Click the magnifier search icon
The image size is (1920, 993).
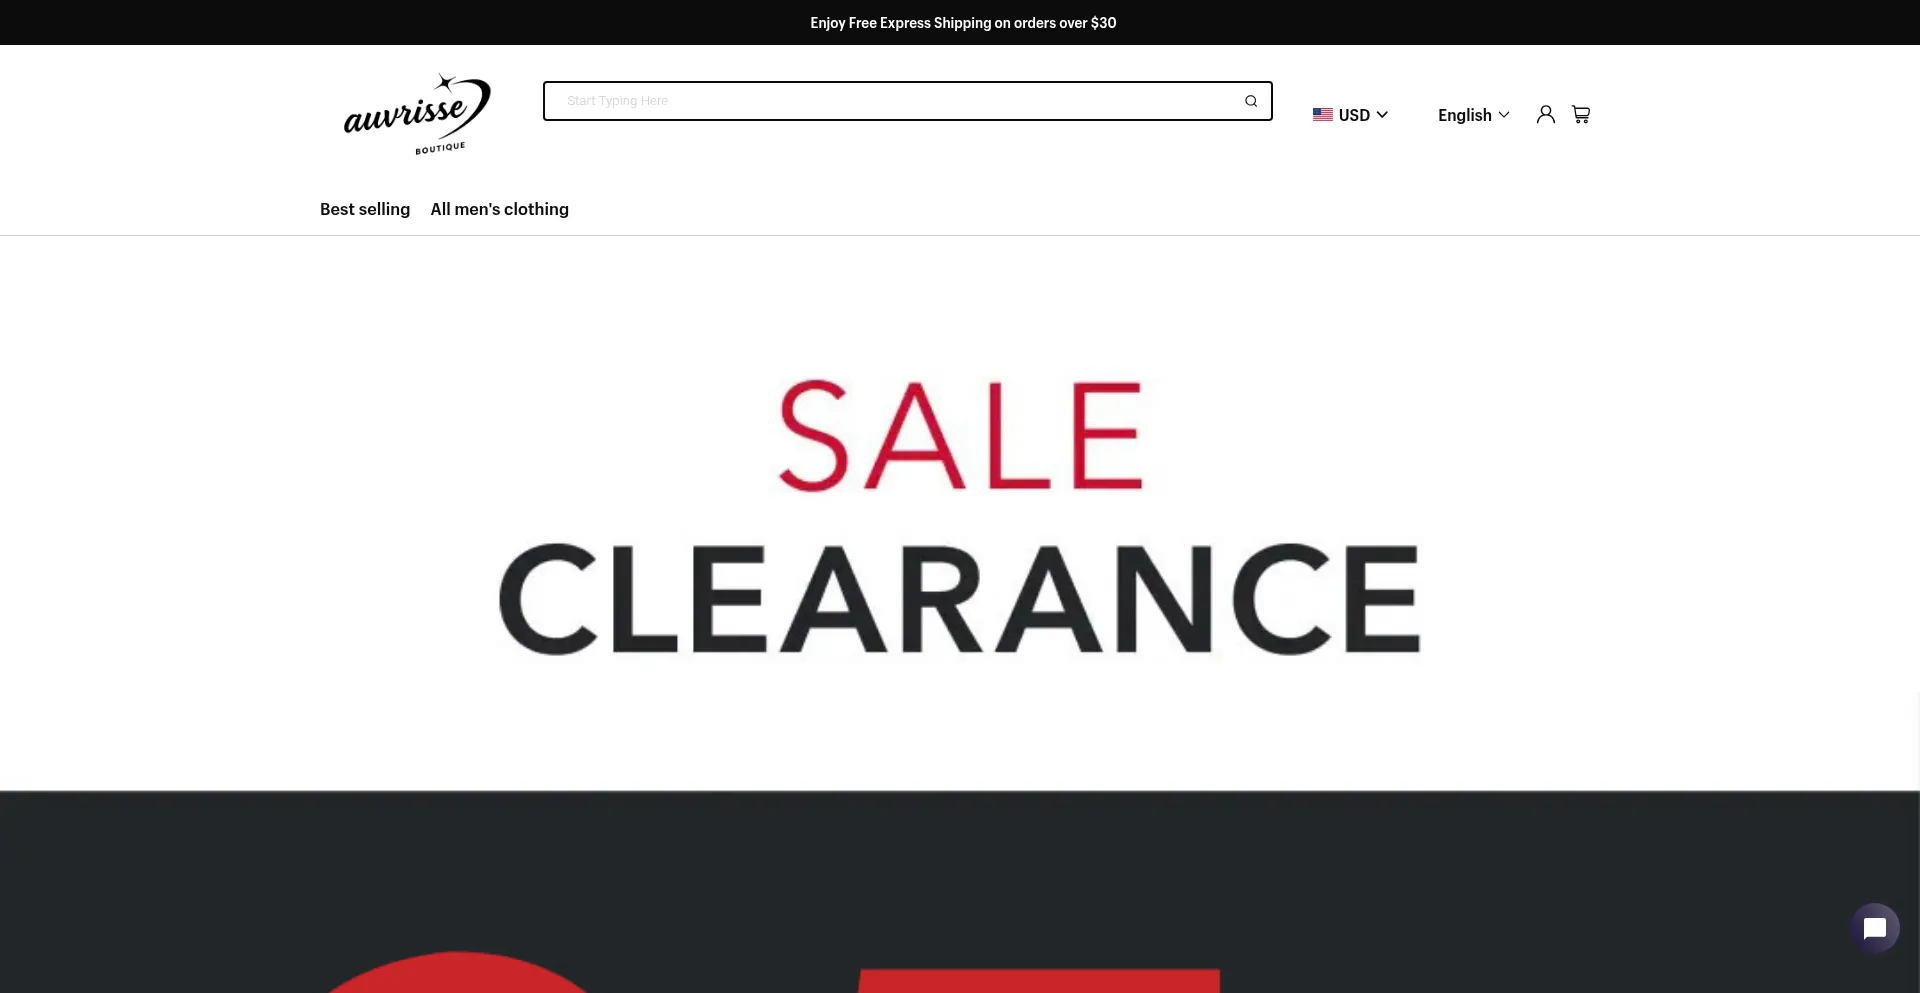(1251, 101)
